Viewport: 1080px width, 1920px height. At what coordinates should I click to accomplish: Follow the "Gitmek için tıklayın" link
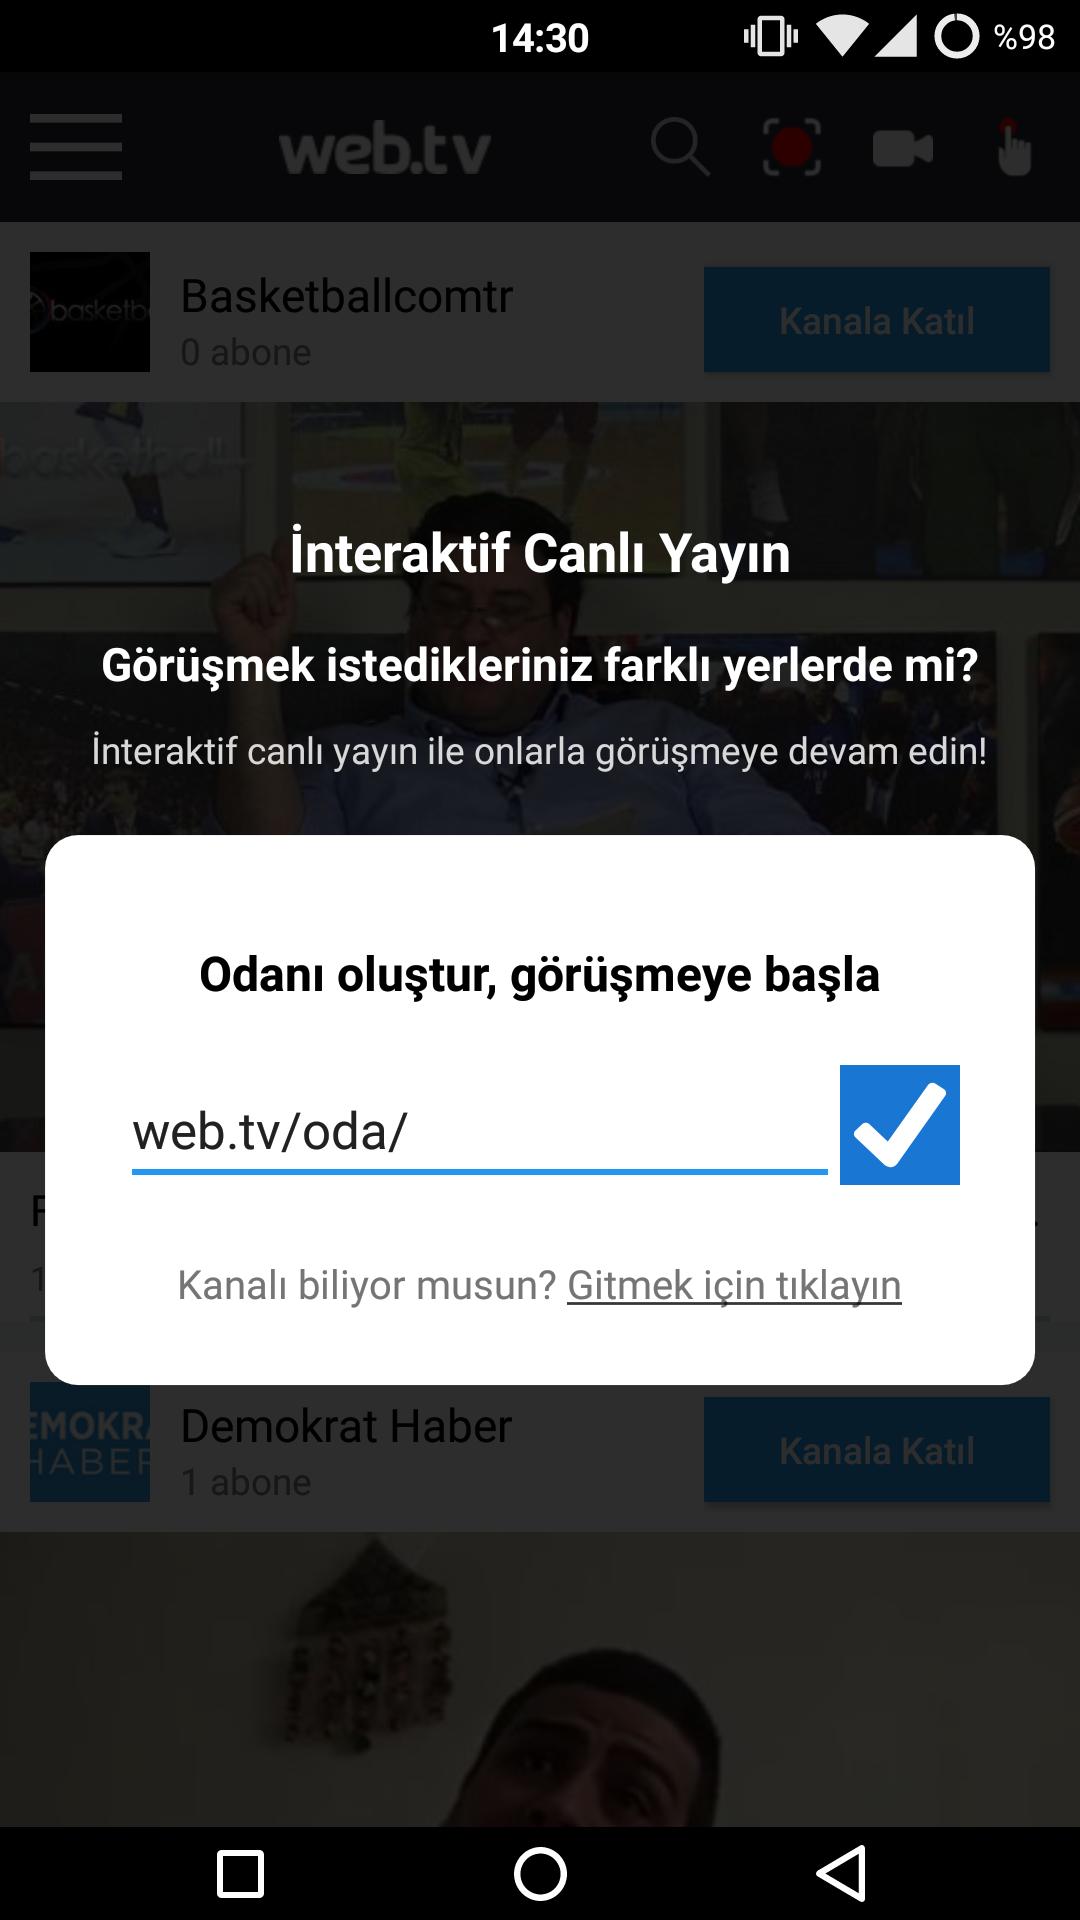[x=734, y=1285]
